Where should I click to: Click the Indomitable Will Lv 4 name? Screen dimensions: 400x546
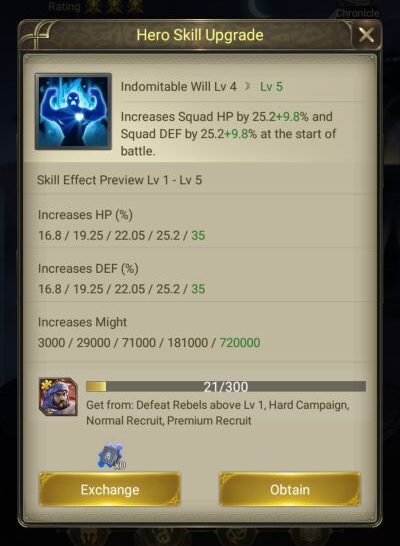(x=179, y=87)
